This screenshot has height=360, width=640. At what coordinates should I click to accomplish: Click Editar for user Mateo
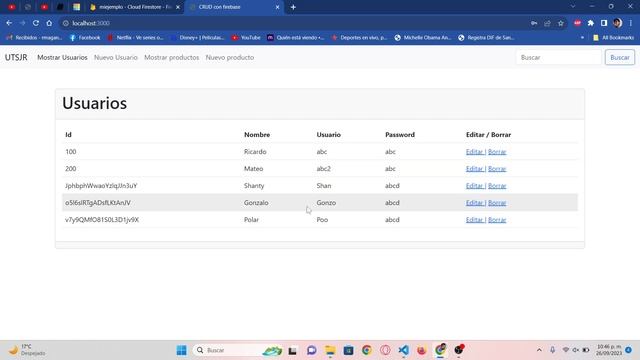[x=475, y=169]
